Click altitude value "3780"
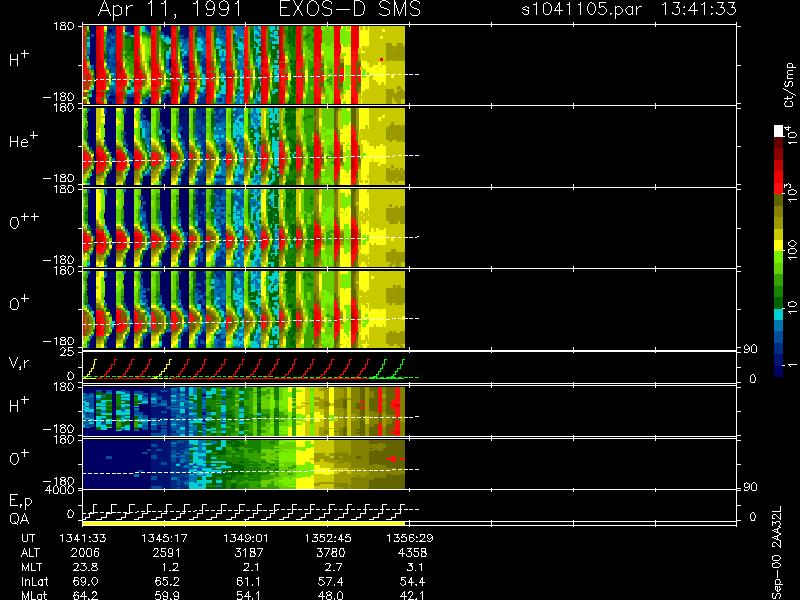Screen dimensions: 800x600 (331, 553)
